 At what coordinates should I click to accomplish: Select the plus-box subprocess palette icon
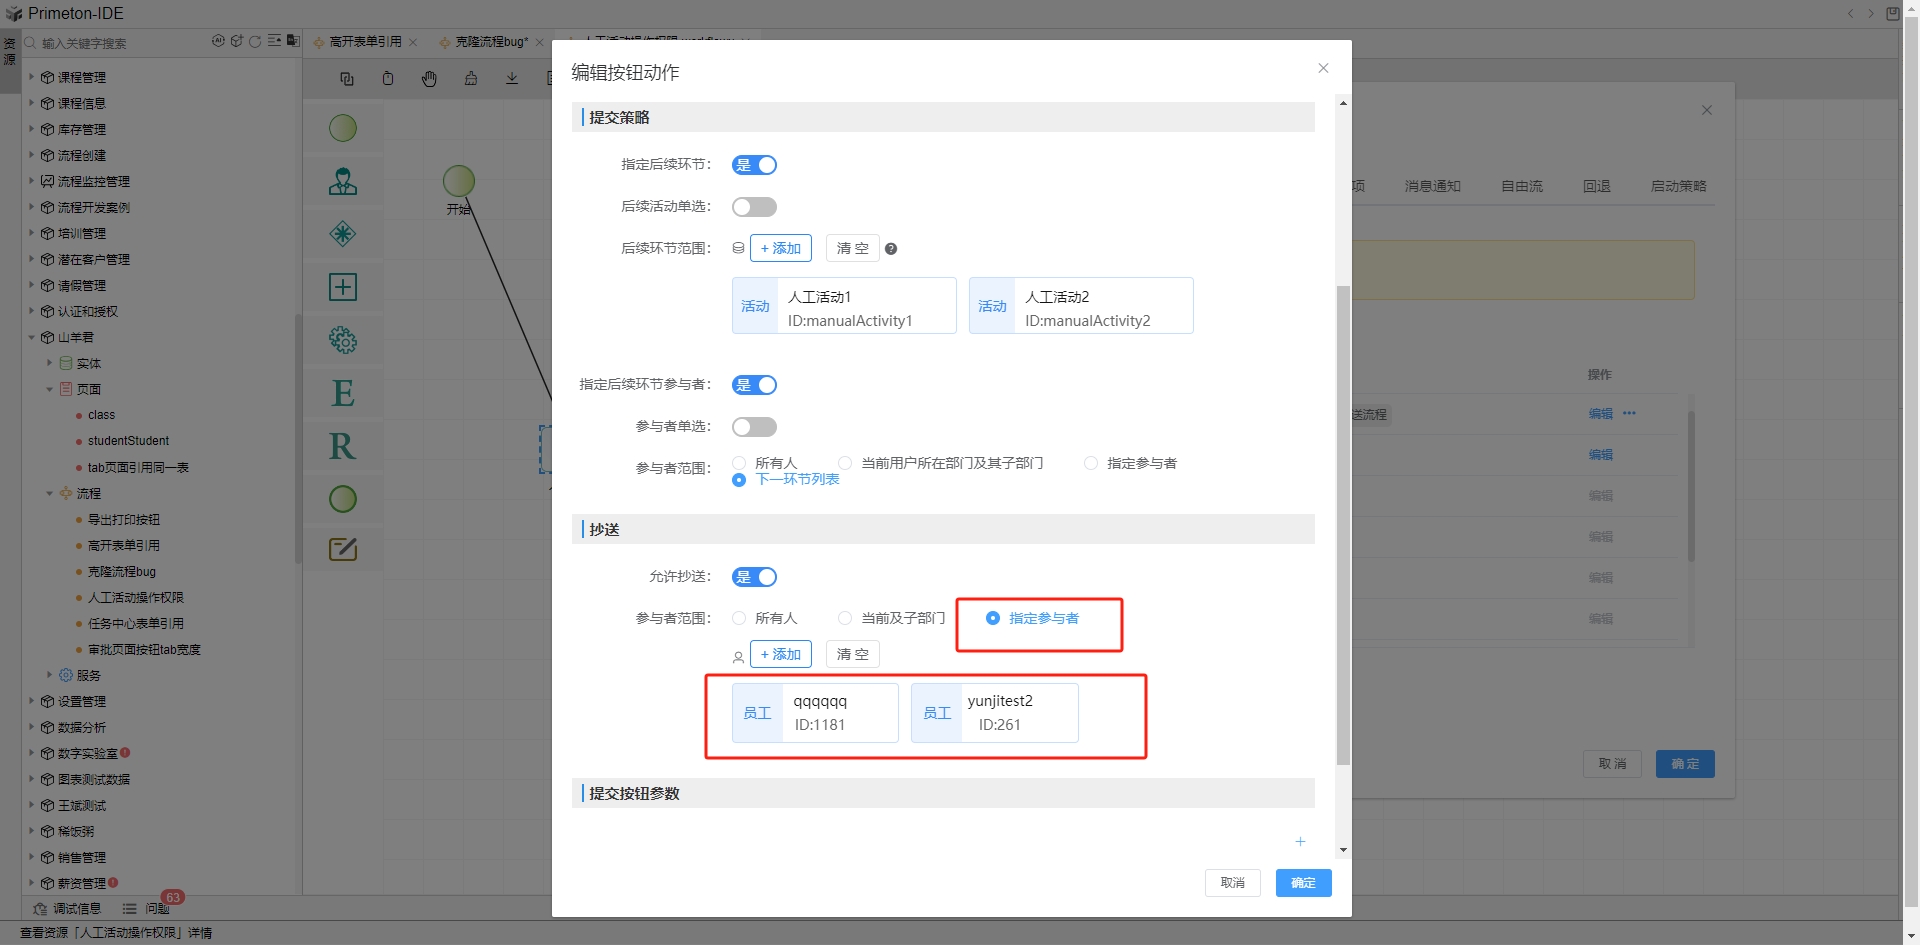343,287
